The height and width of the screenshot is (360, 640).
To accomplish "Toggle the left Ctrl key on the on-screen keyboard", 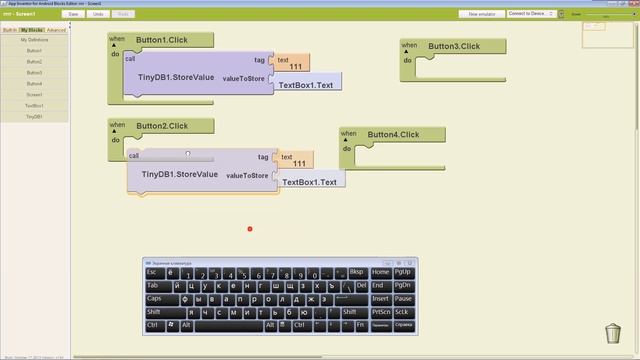I will click(155, 326).
